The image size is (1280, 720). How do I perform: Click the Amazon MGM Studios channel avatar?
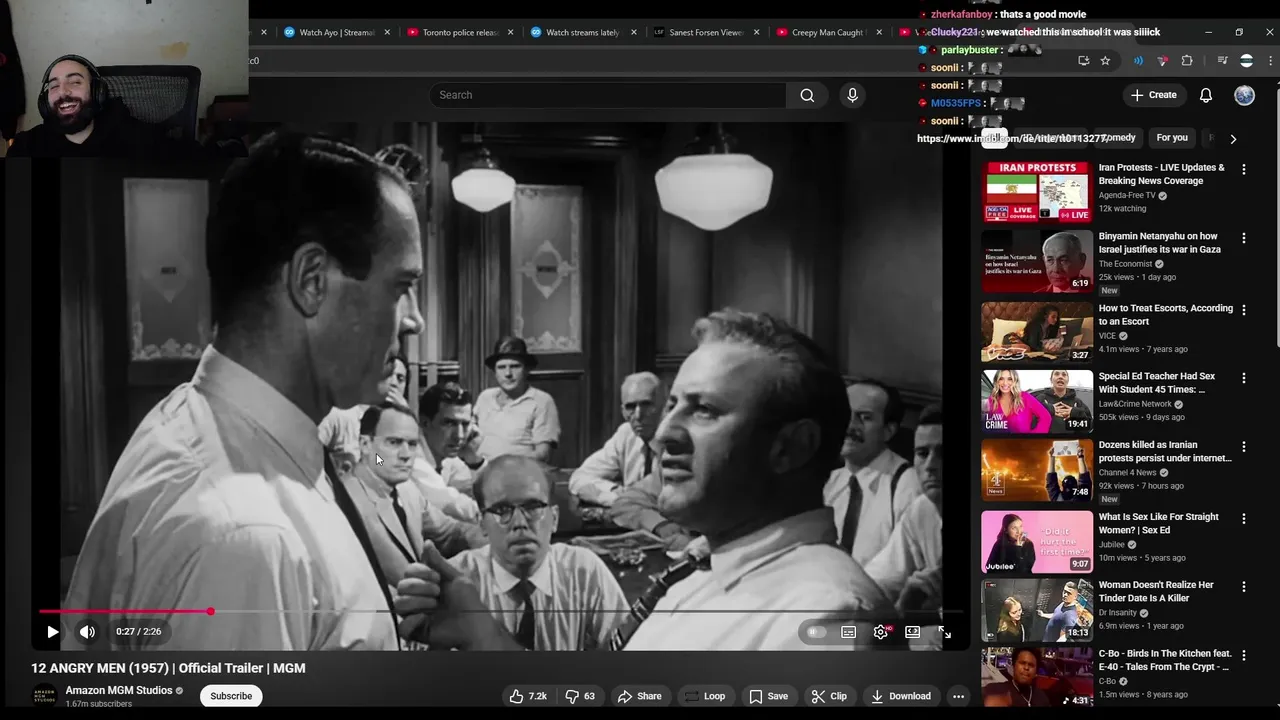coord(45,696)
